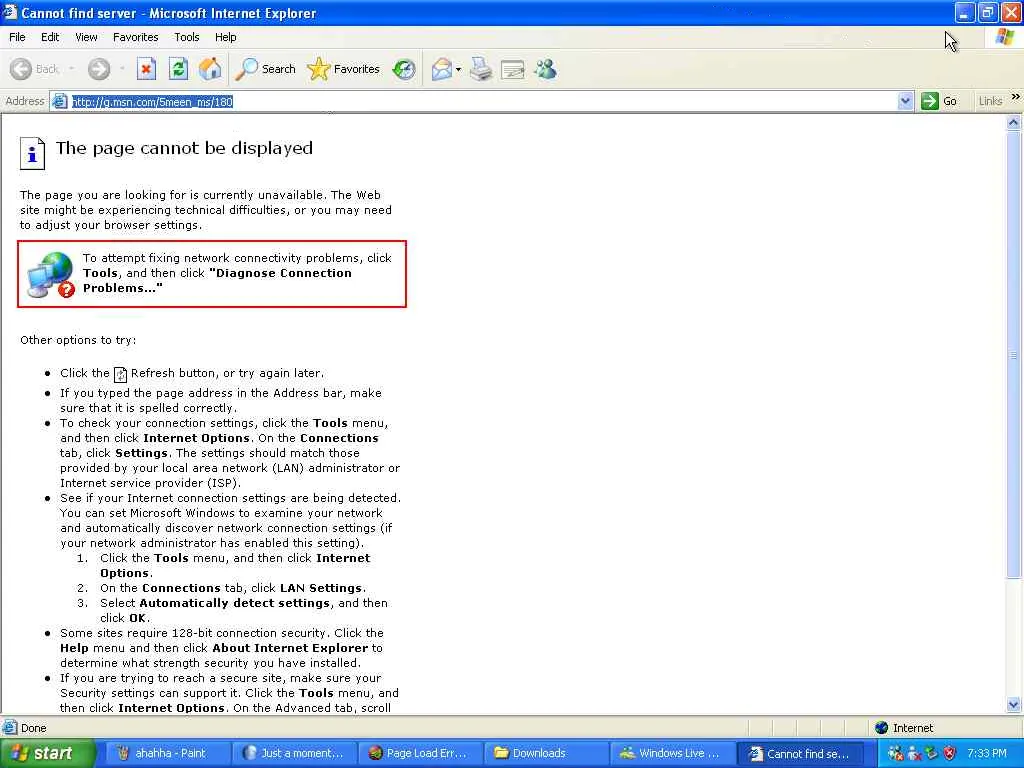This screenshot has height=768, width=1024.
Task: Click the Done status bar text
Action: click(x=33, y=728)
